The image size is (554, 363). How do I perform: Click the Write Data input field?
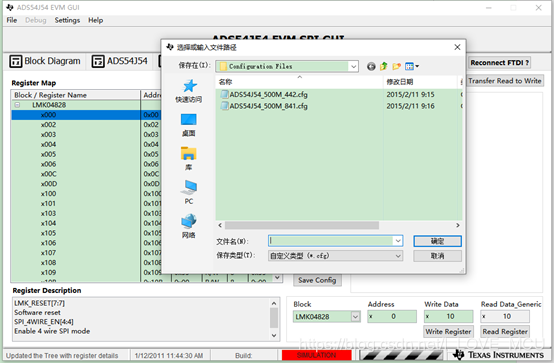[x=449, y=316]
